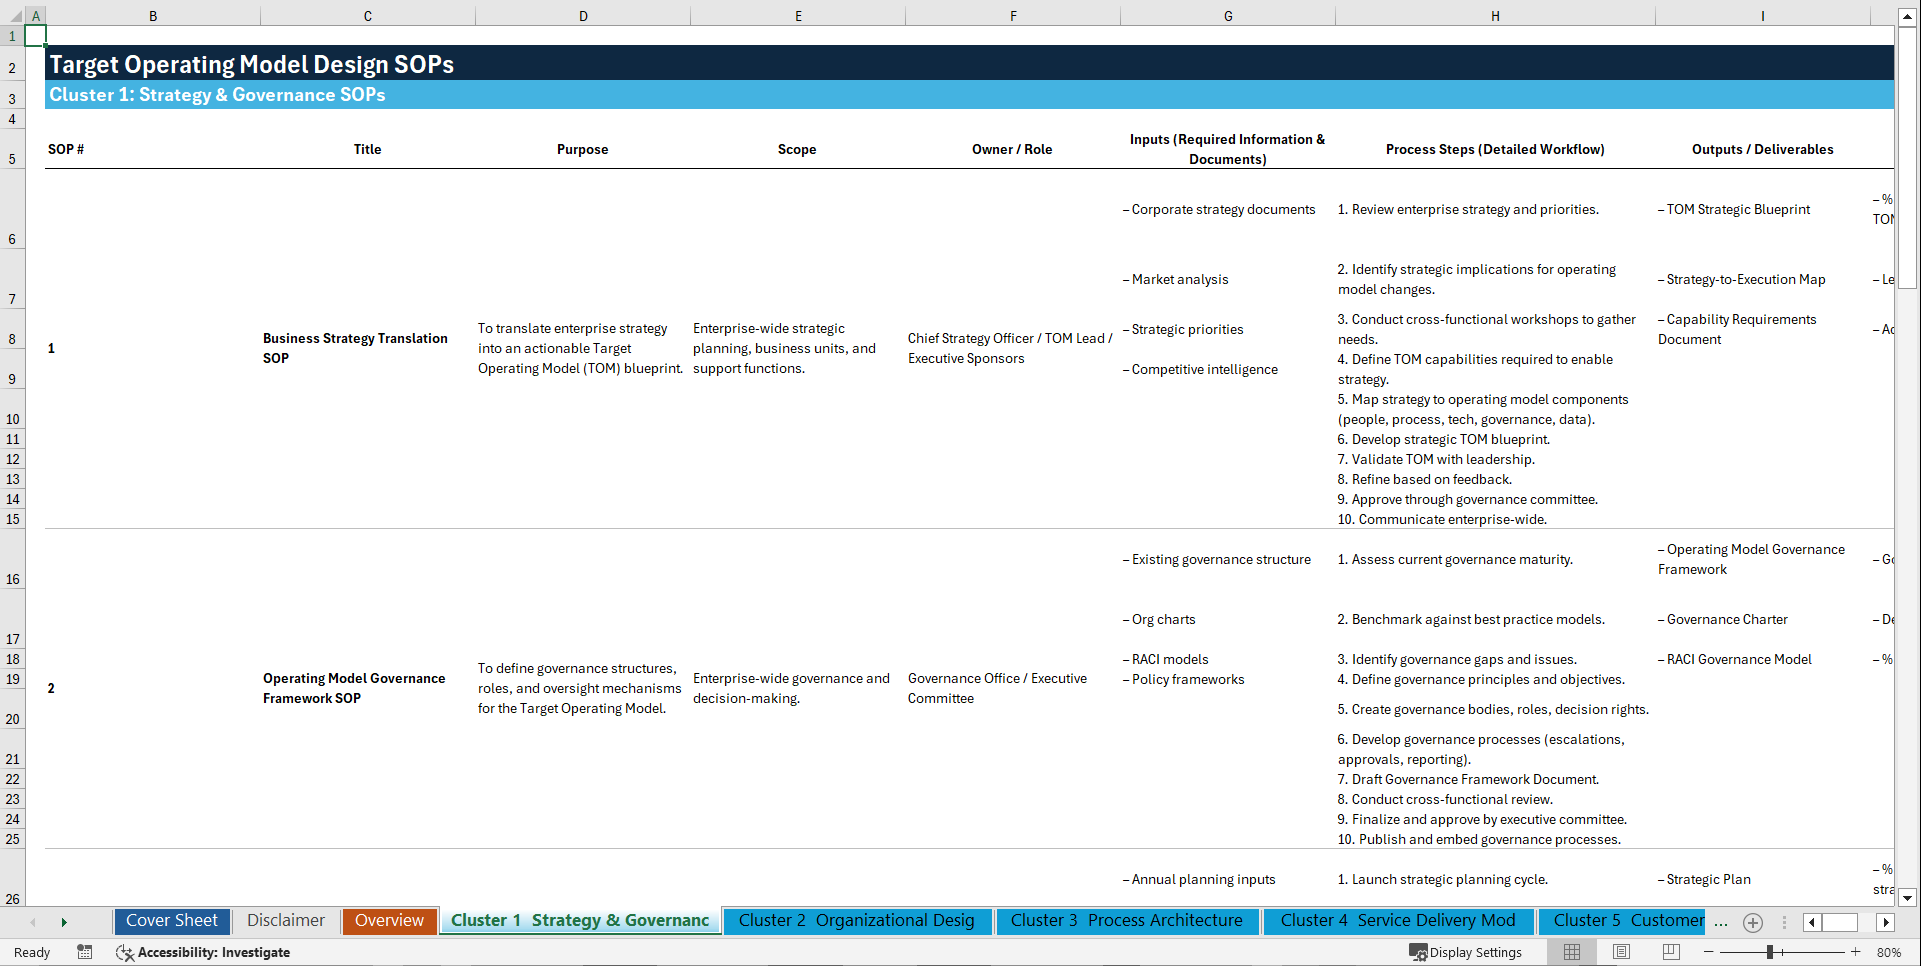1921x966 pixels.
Task: Open the all-sheets list icon
Action: click(x=1784, y=922)
